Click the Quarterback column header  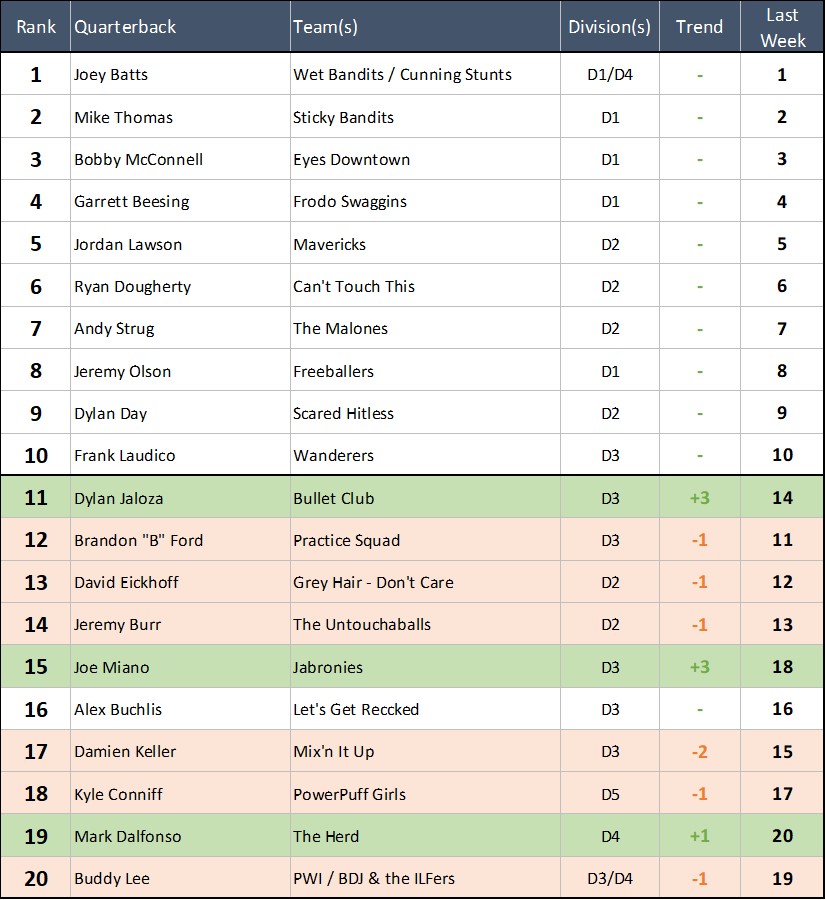[x=125, y=27]
